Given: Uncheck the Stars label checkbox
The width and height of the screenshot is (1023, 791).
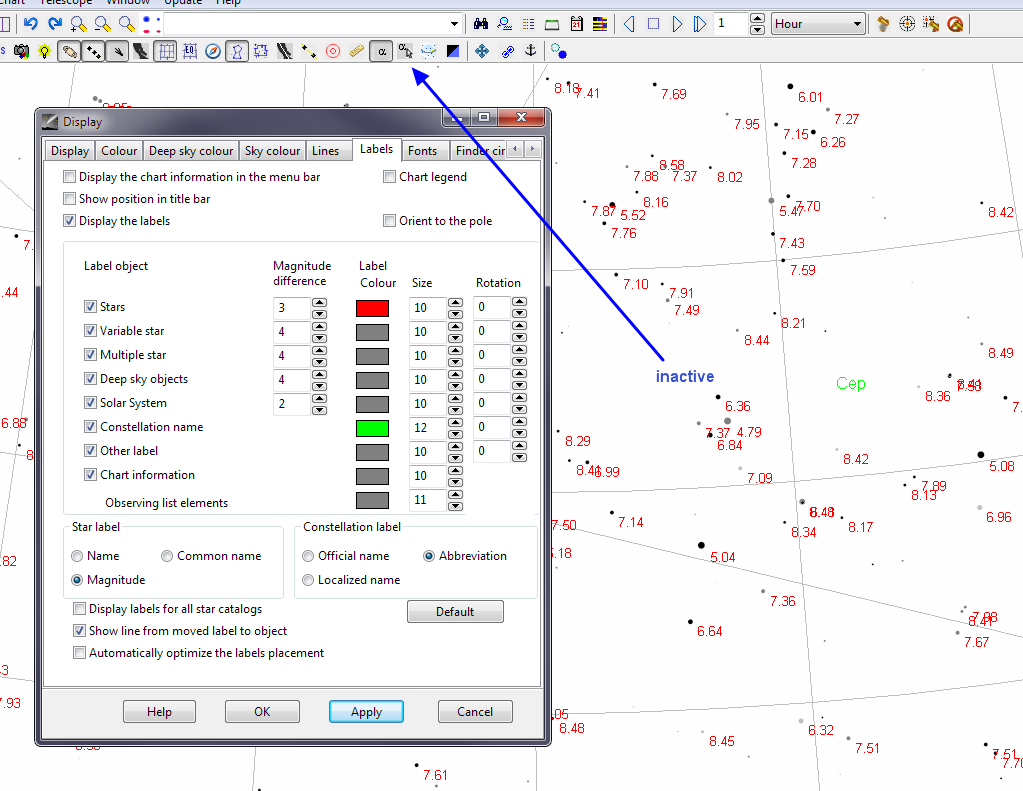Looking at the screenshot, I should point(90,307).
